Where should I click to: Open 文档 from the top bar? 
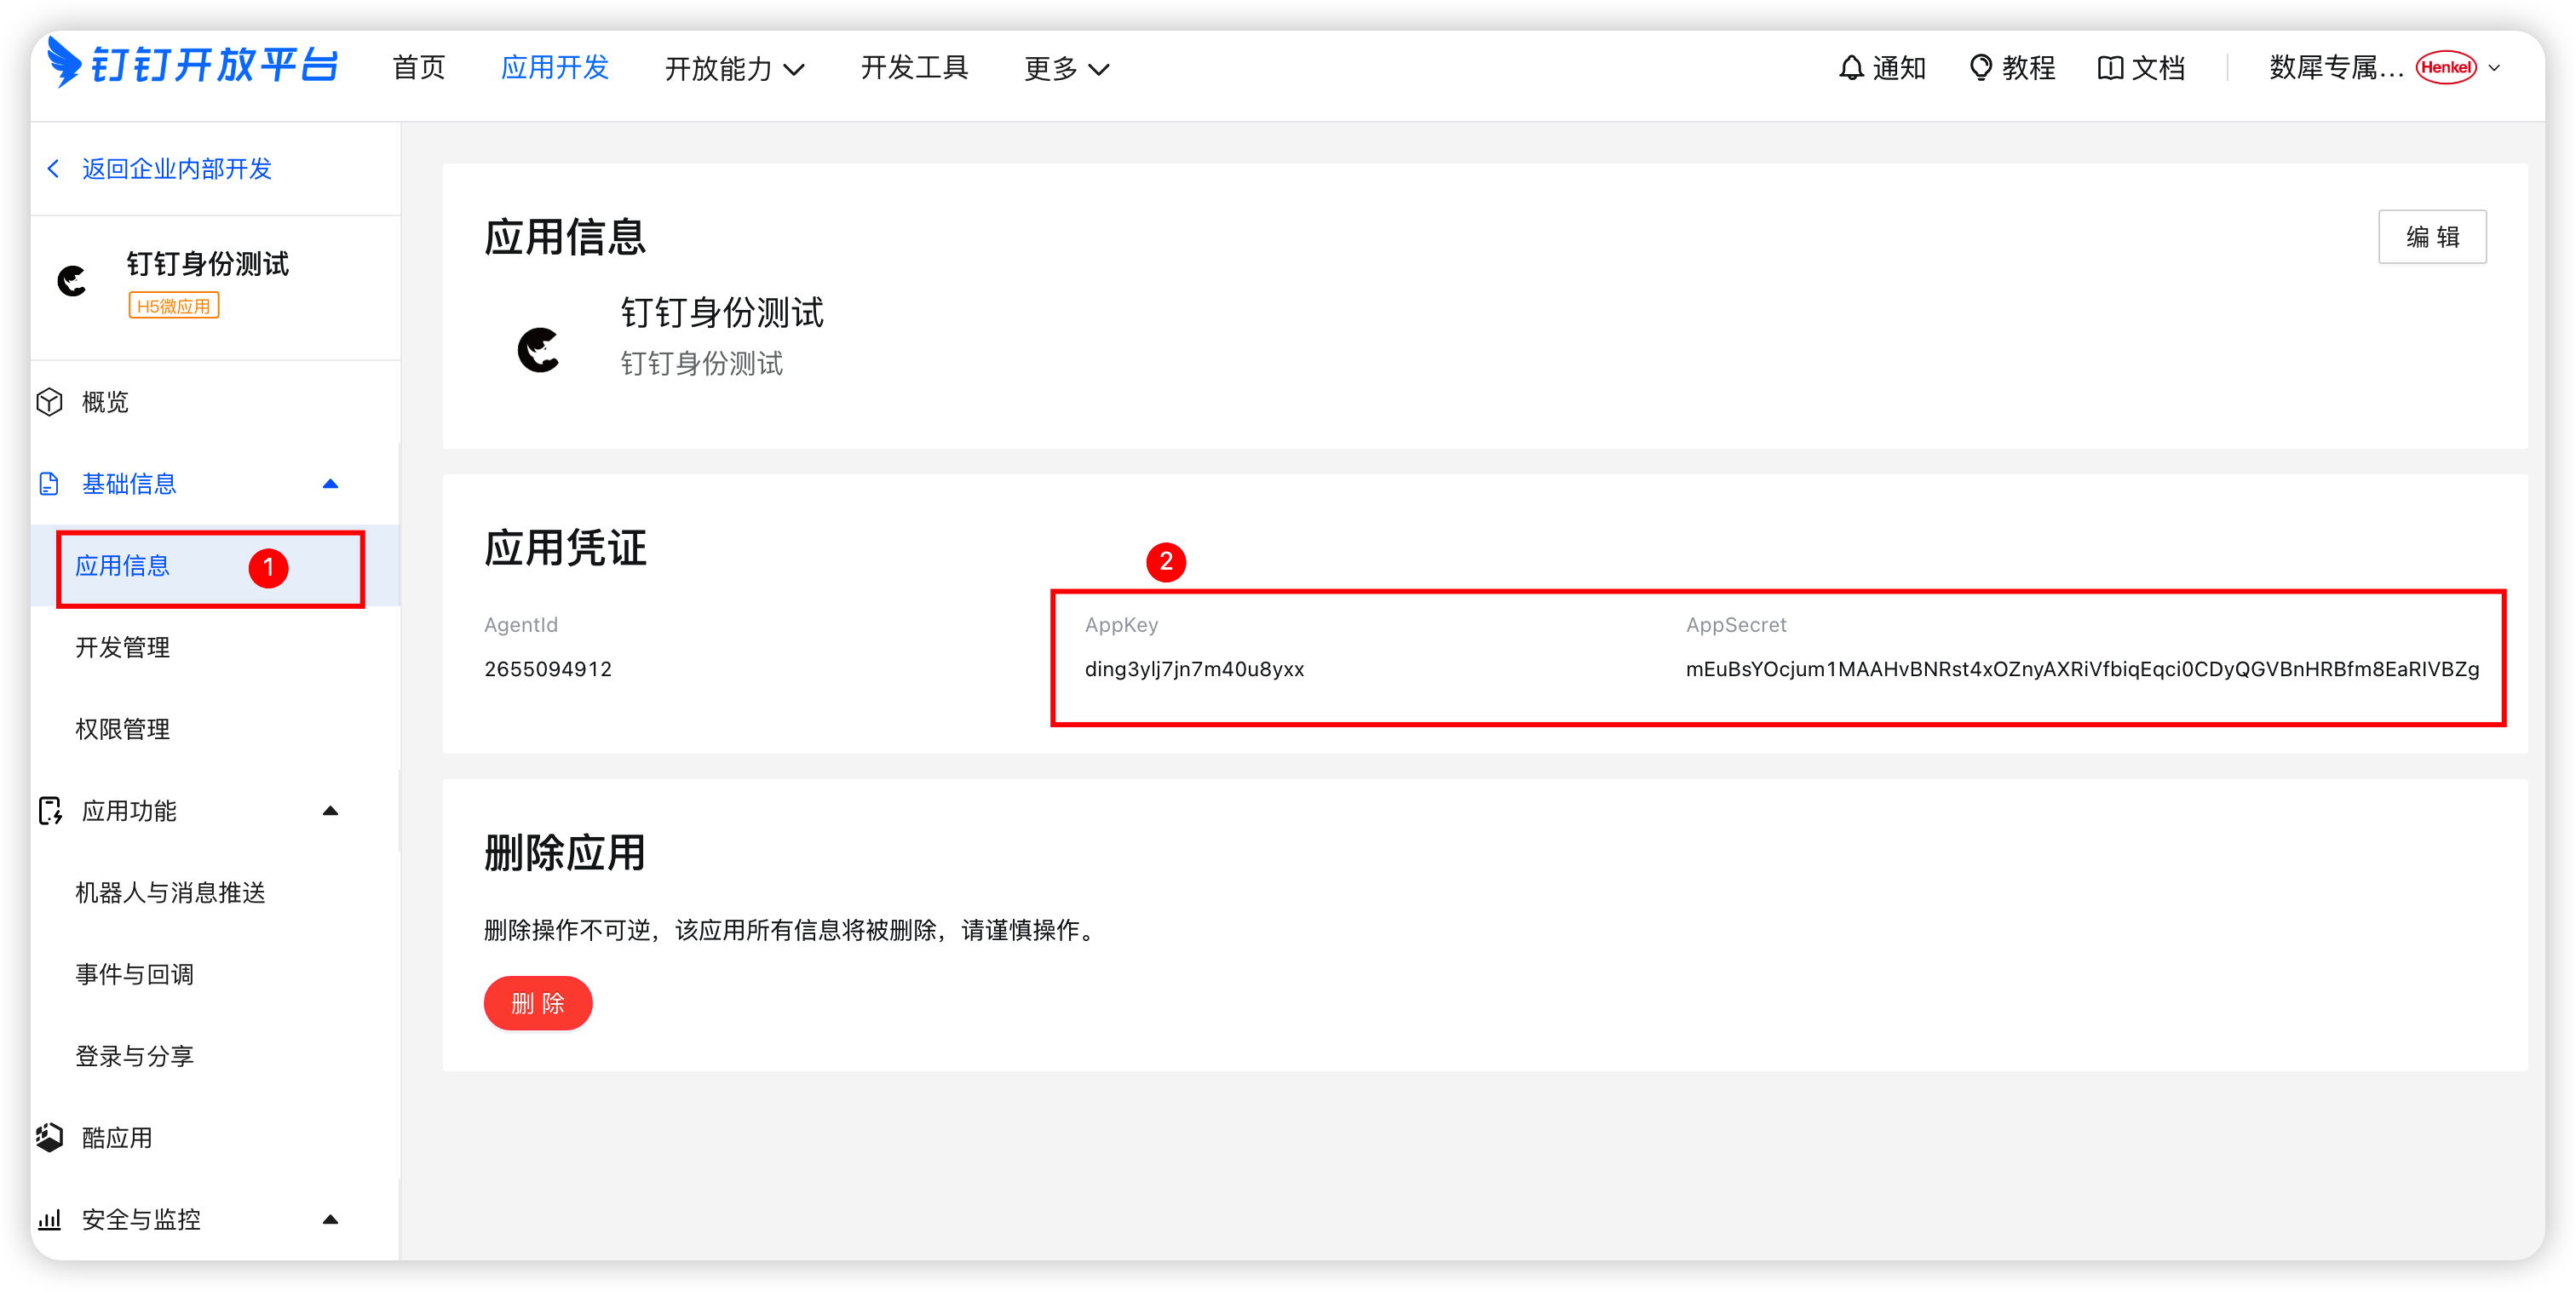pos(2141,68)
